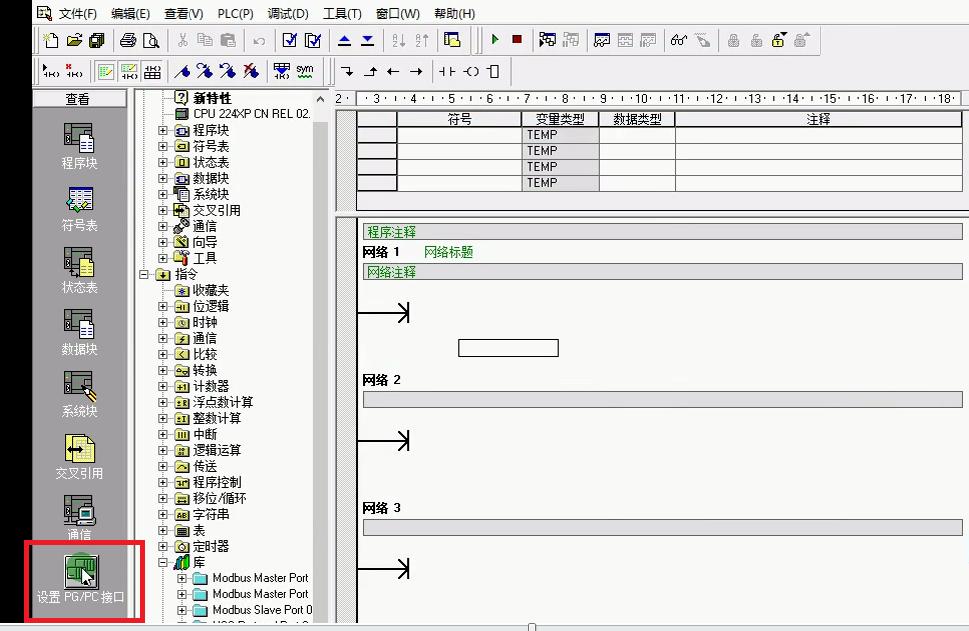Click the empty operand box under 网络 1
This screenshot has height=631, width=969.
point(508,347)
